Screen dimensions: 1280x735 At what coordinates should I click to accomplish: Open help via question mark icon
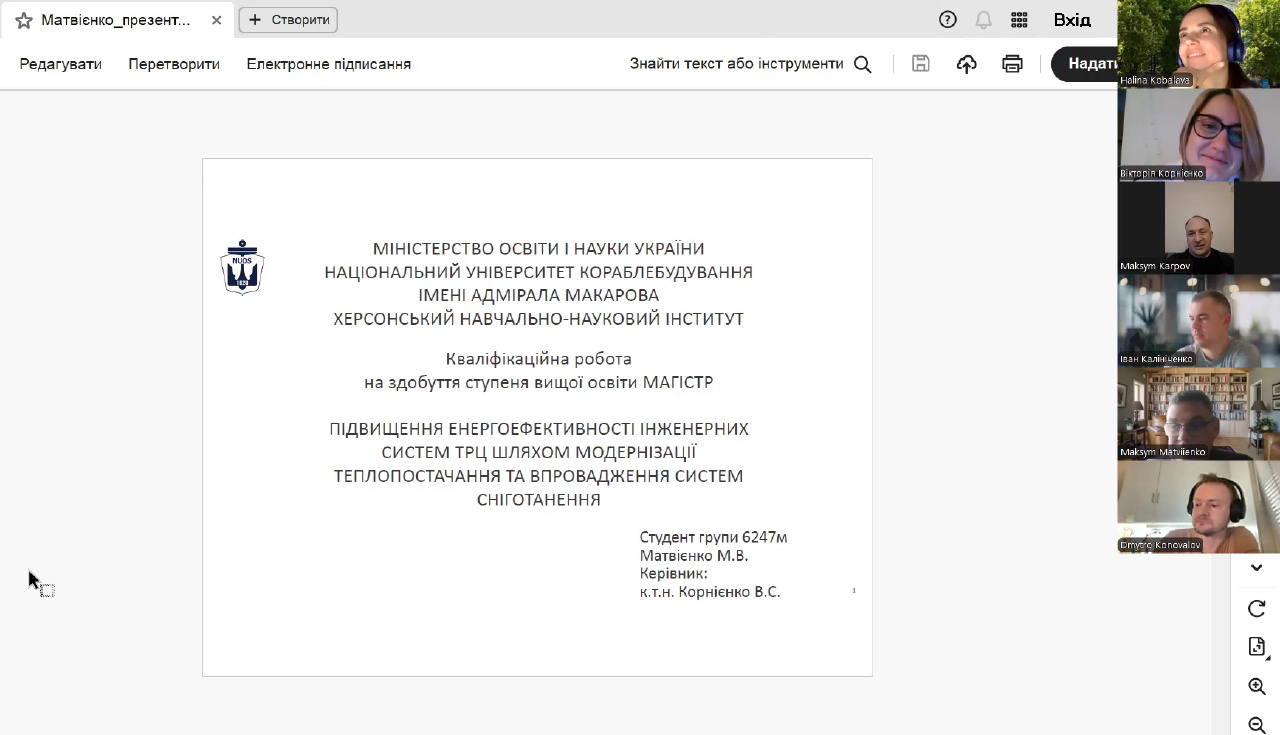(x=947, y=20)
